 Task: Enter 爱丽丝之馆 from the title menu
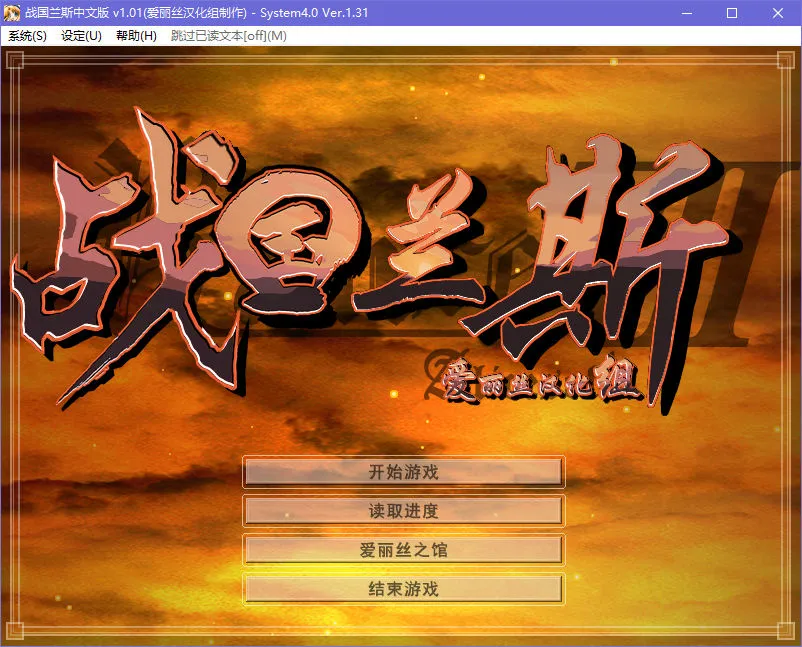click(x=403, y=550)
